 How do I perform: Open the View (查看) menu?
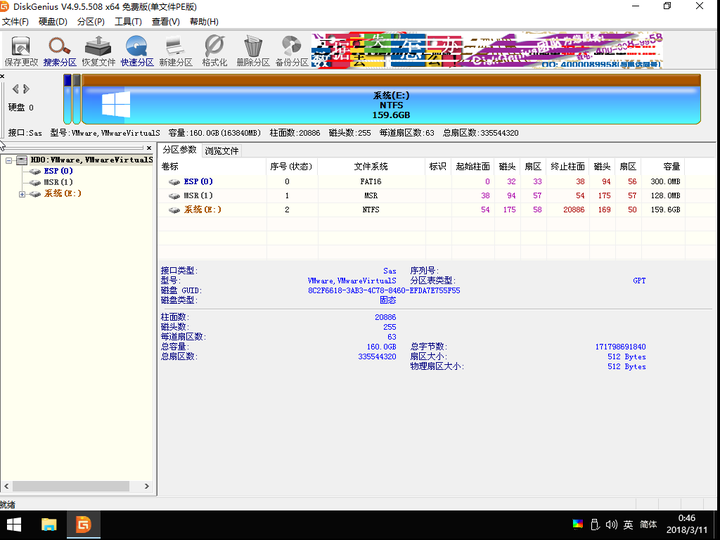(x=166, y=22)
